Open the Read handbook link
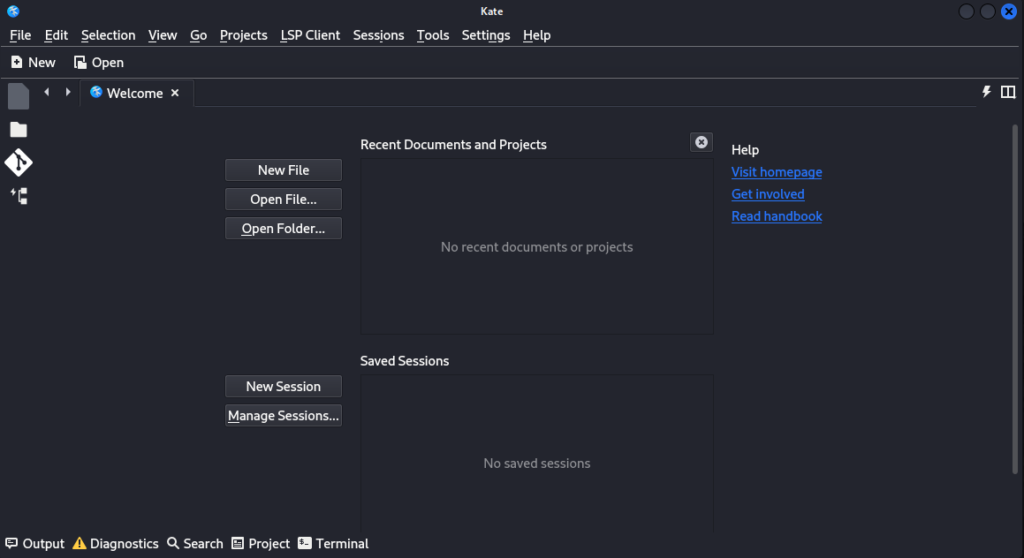1024x558 pixels. (x=776, y=216)
